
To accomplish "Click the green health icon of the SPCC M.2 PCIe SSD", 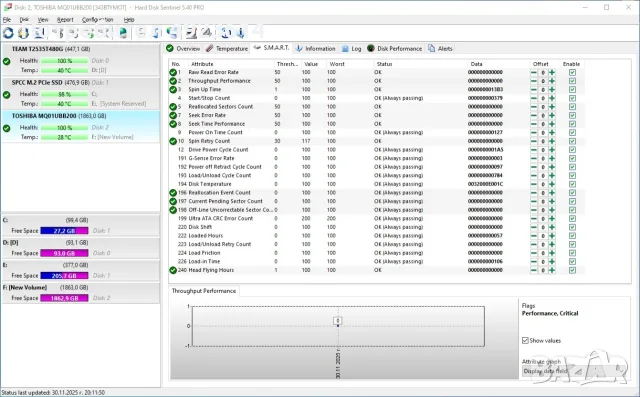I will 7,95.
